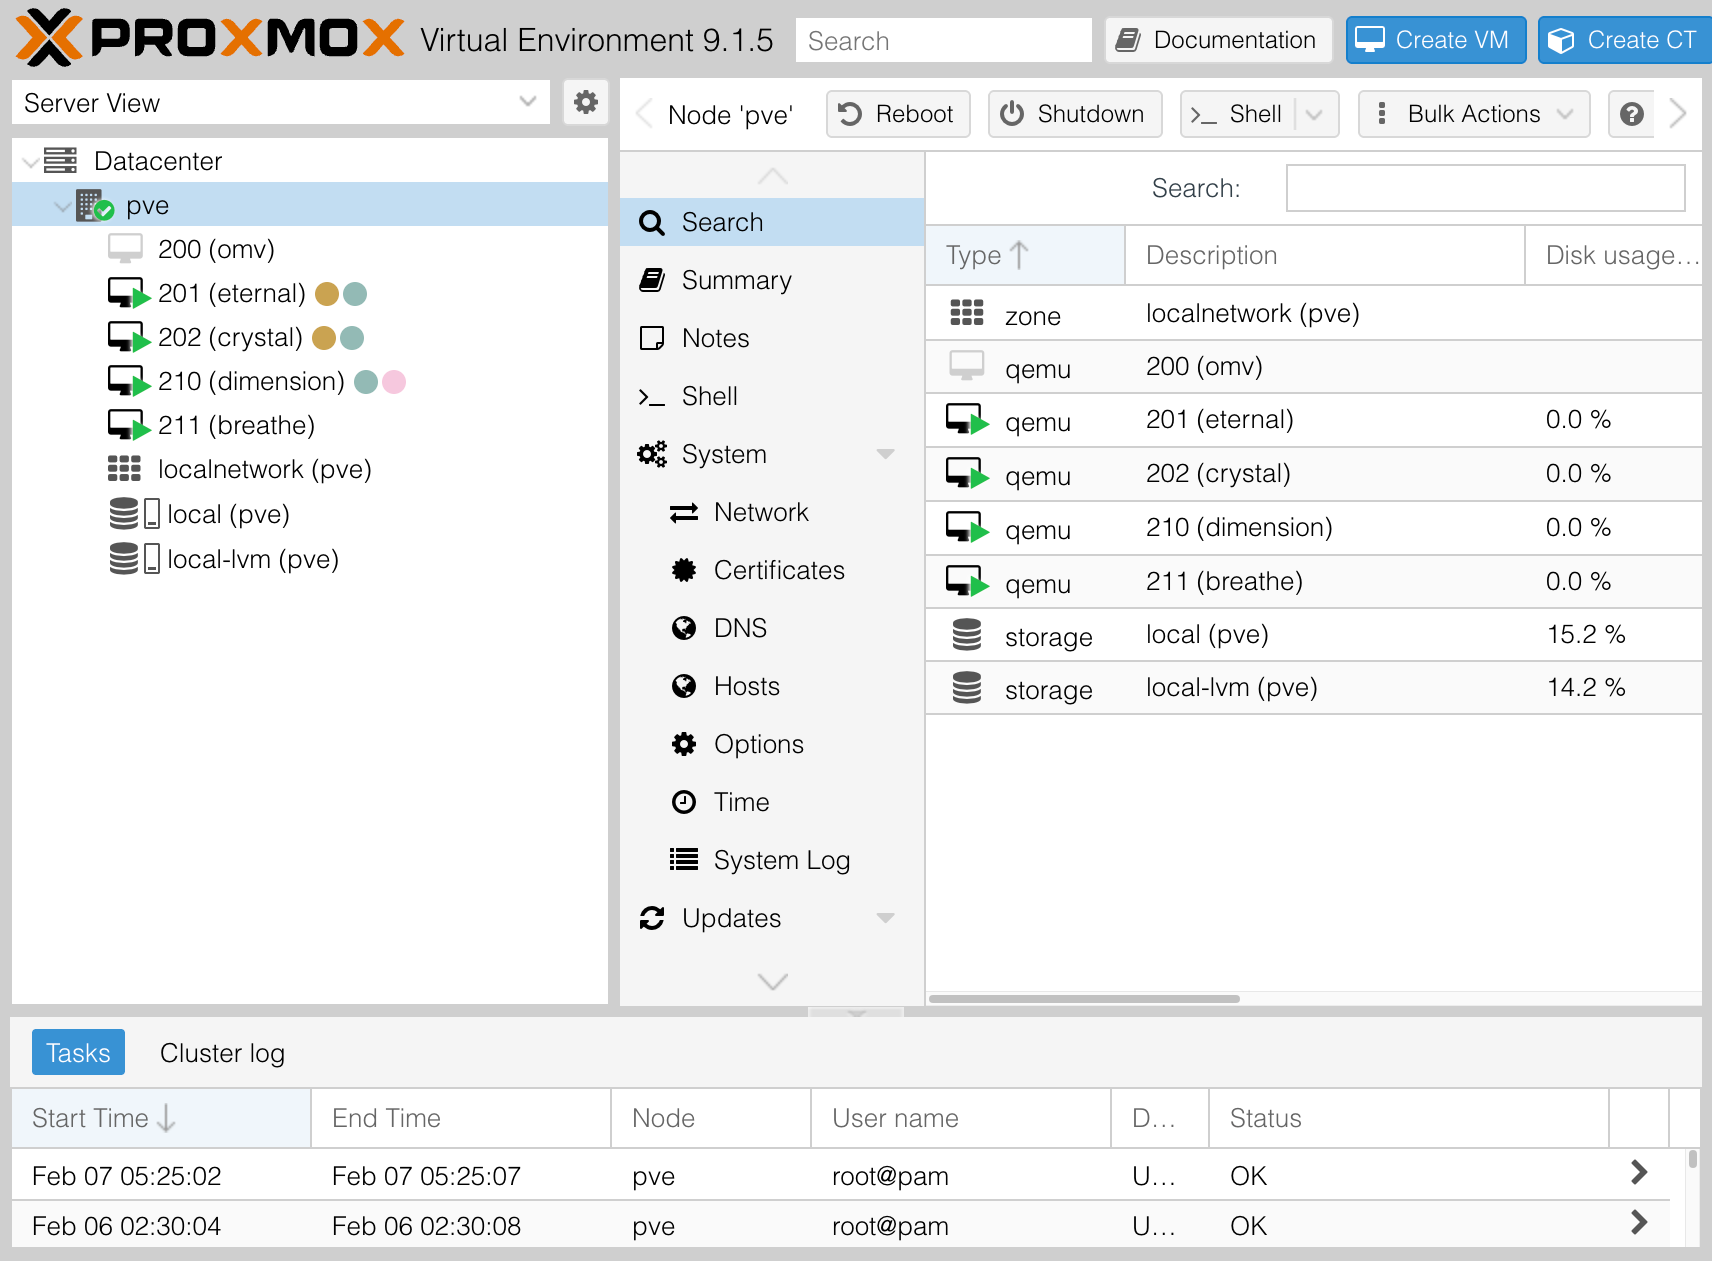
Task: Click the collapse handle above the Tasks panel
Action: (x=856, y=1012)
